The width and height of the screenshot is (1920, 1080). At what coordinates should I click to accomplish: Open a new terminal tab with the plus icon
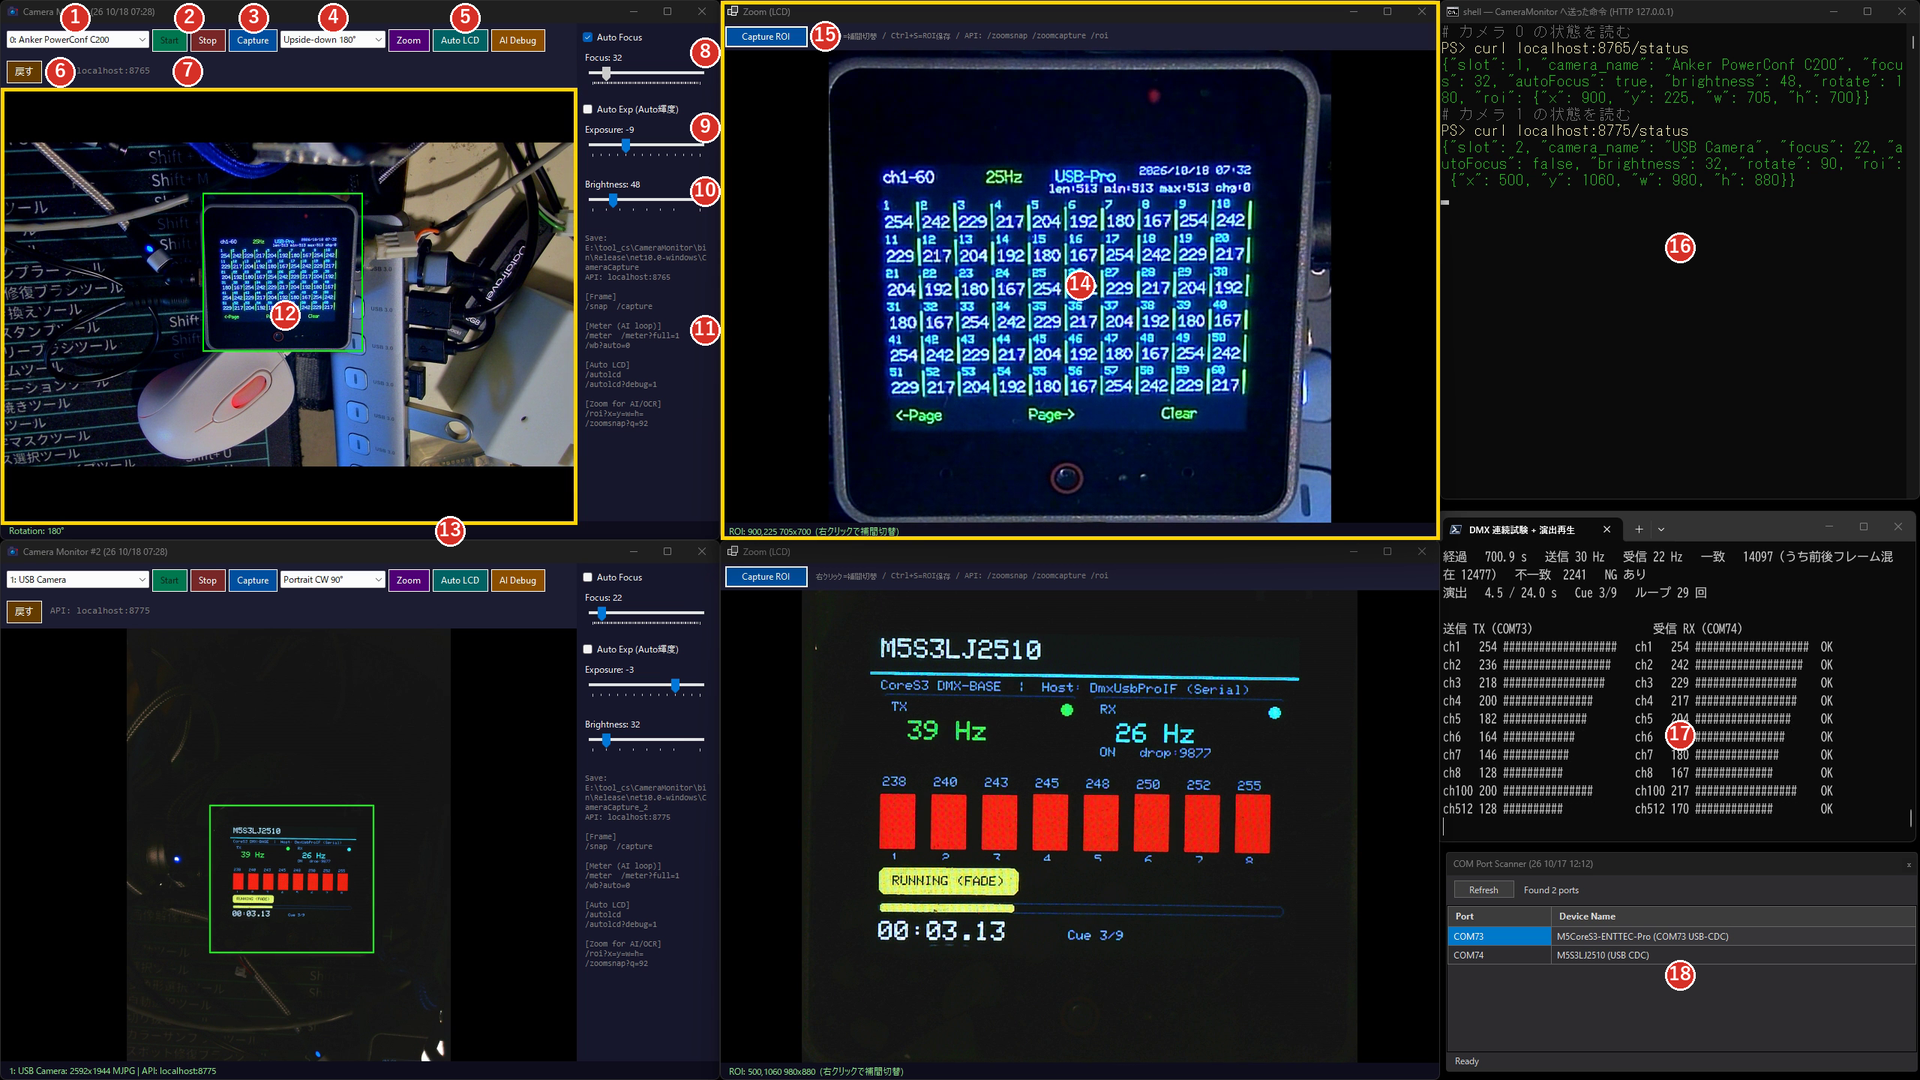coord(1639,529)
